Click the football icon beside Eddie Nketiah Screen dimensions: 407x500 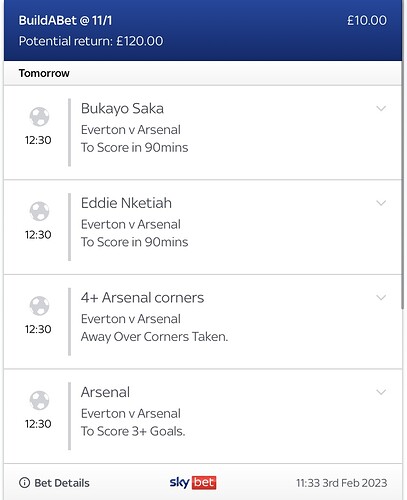click(39, 211)
